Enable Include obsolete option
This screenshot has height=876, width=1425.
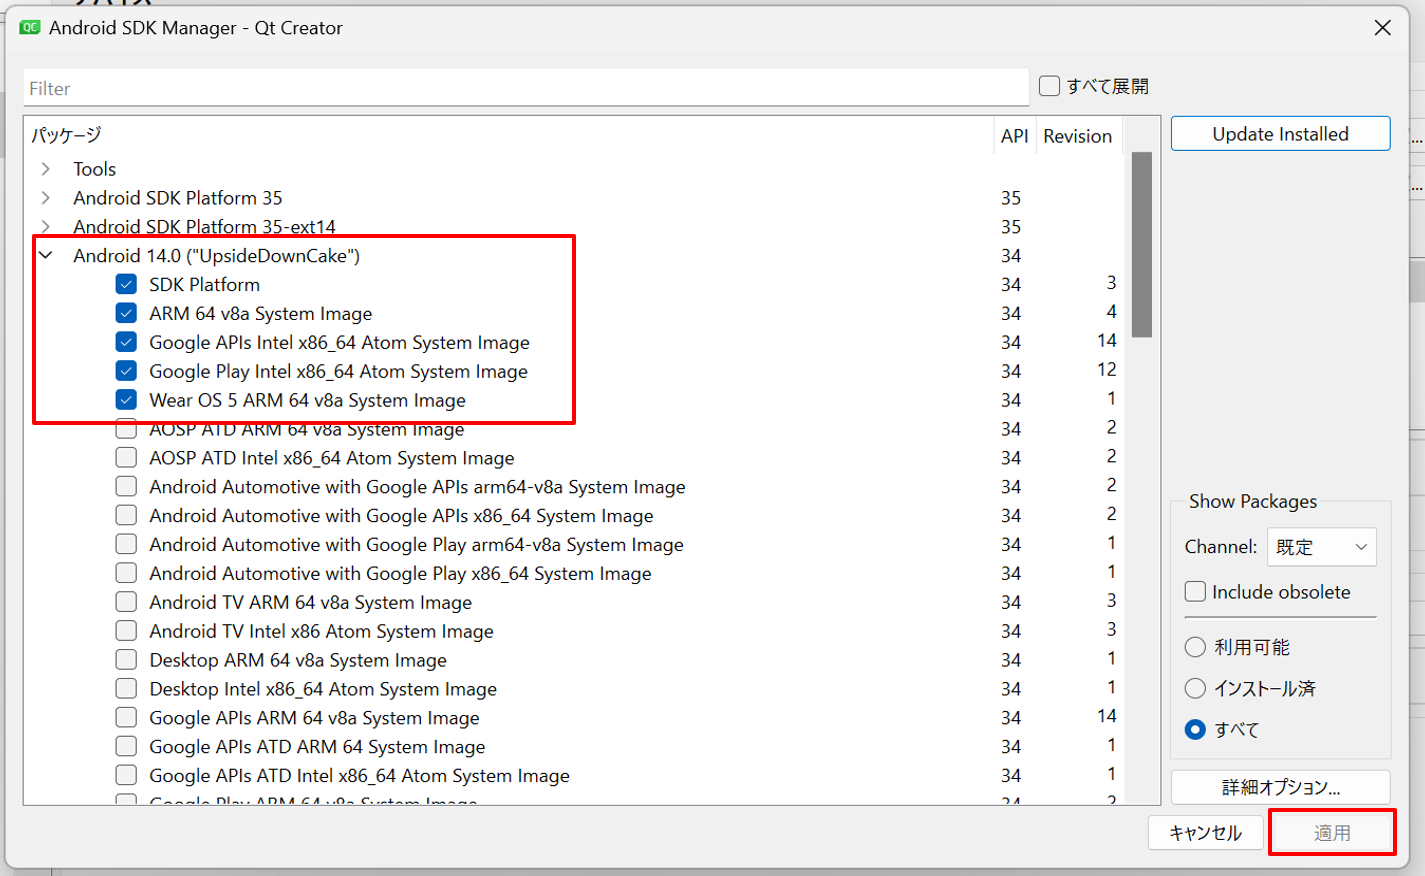pos(1195,592)
